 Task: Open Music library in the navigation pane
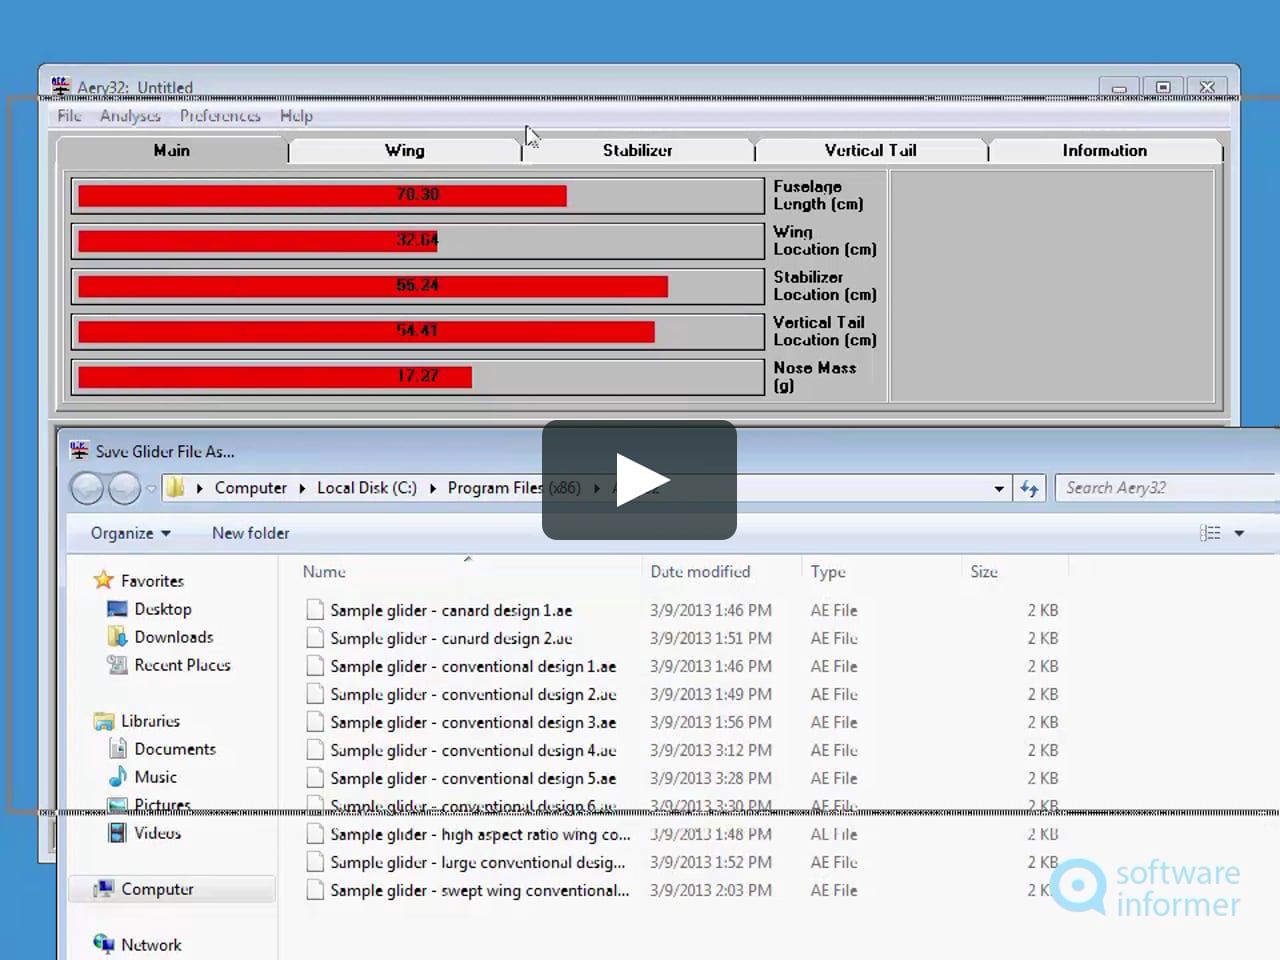click(155, 777)
